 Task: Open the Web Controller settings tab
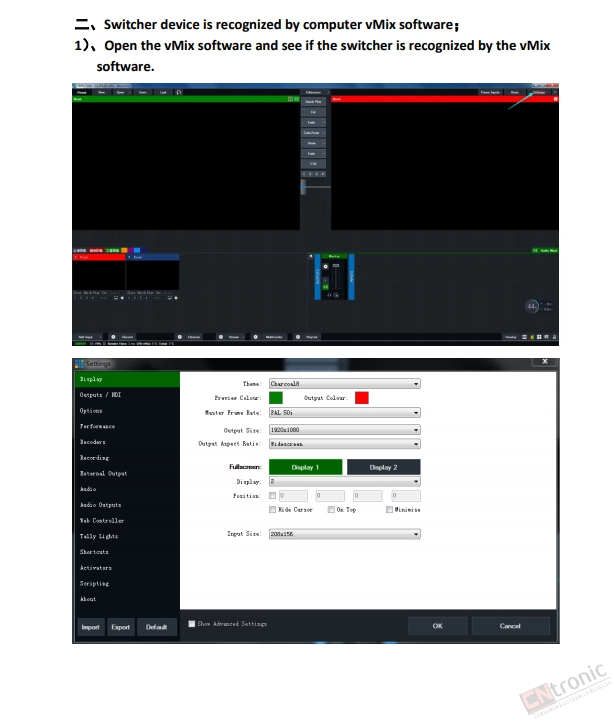tap(127, 521)
